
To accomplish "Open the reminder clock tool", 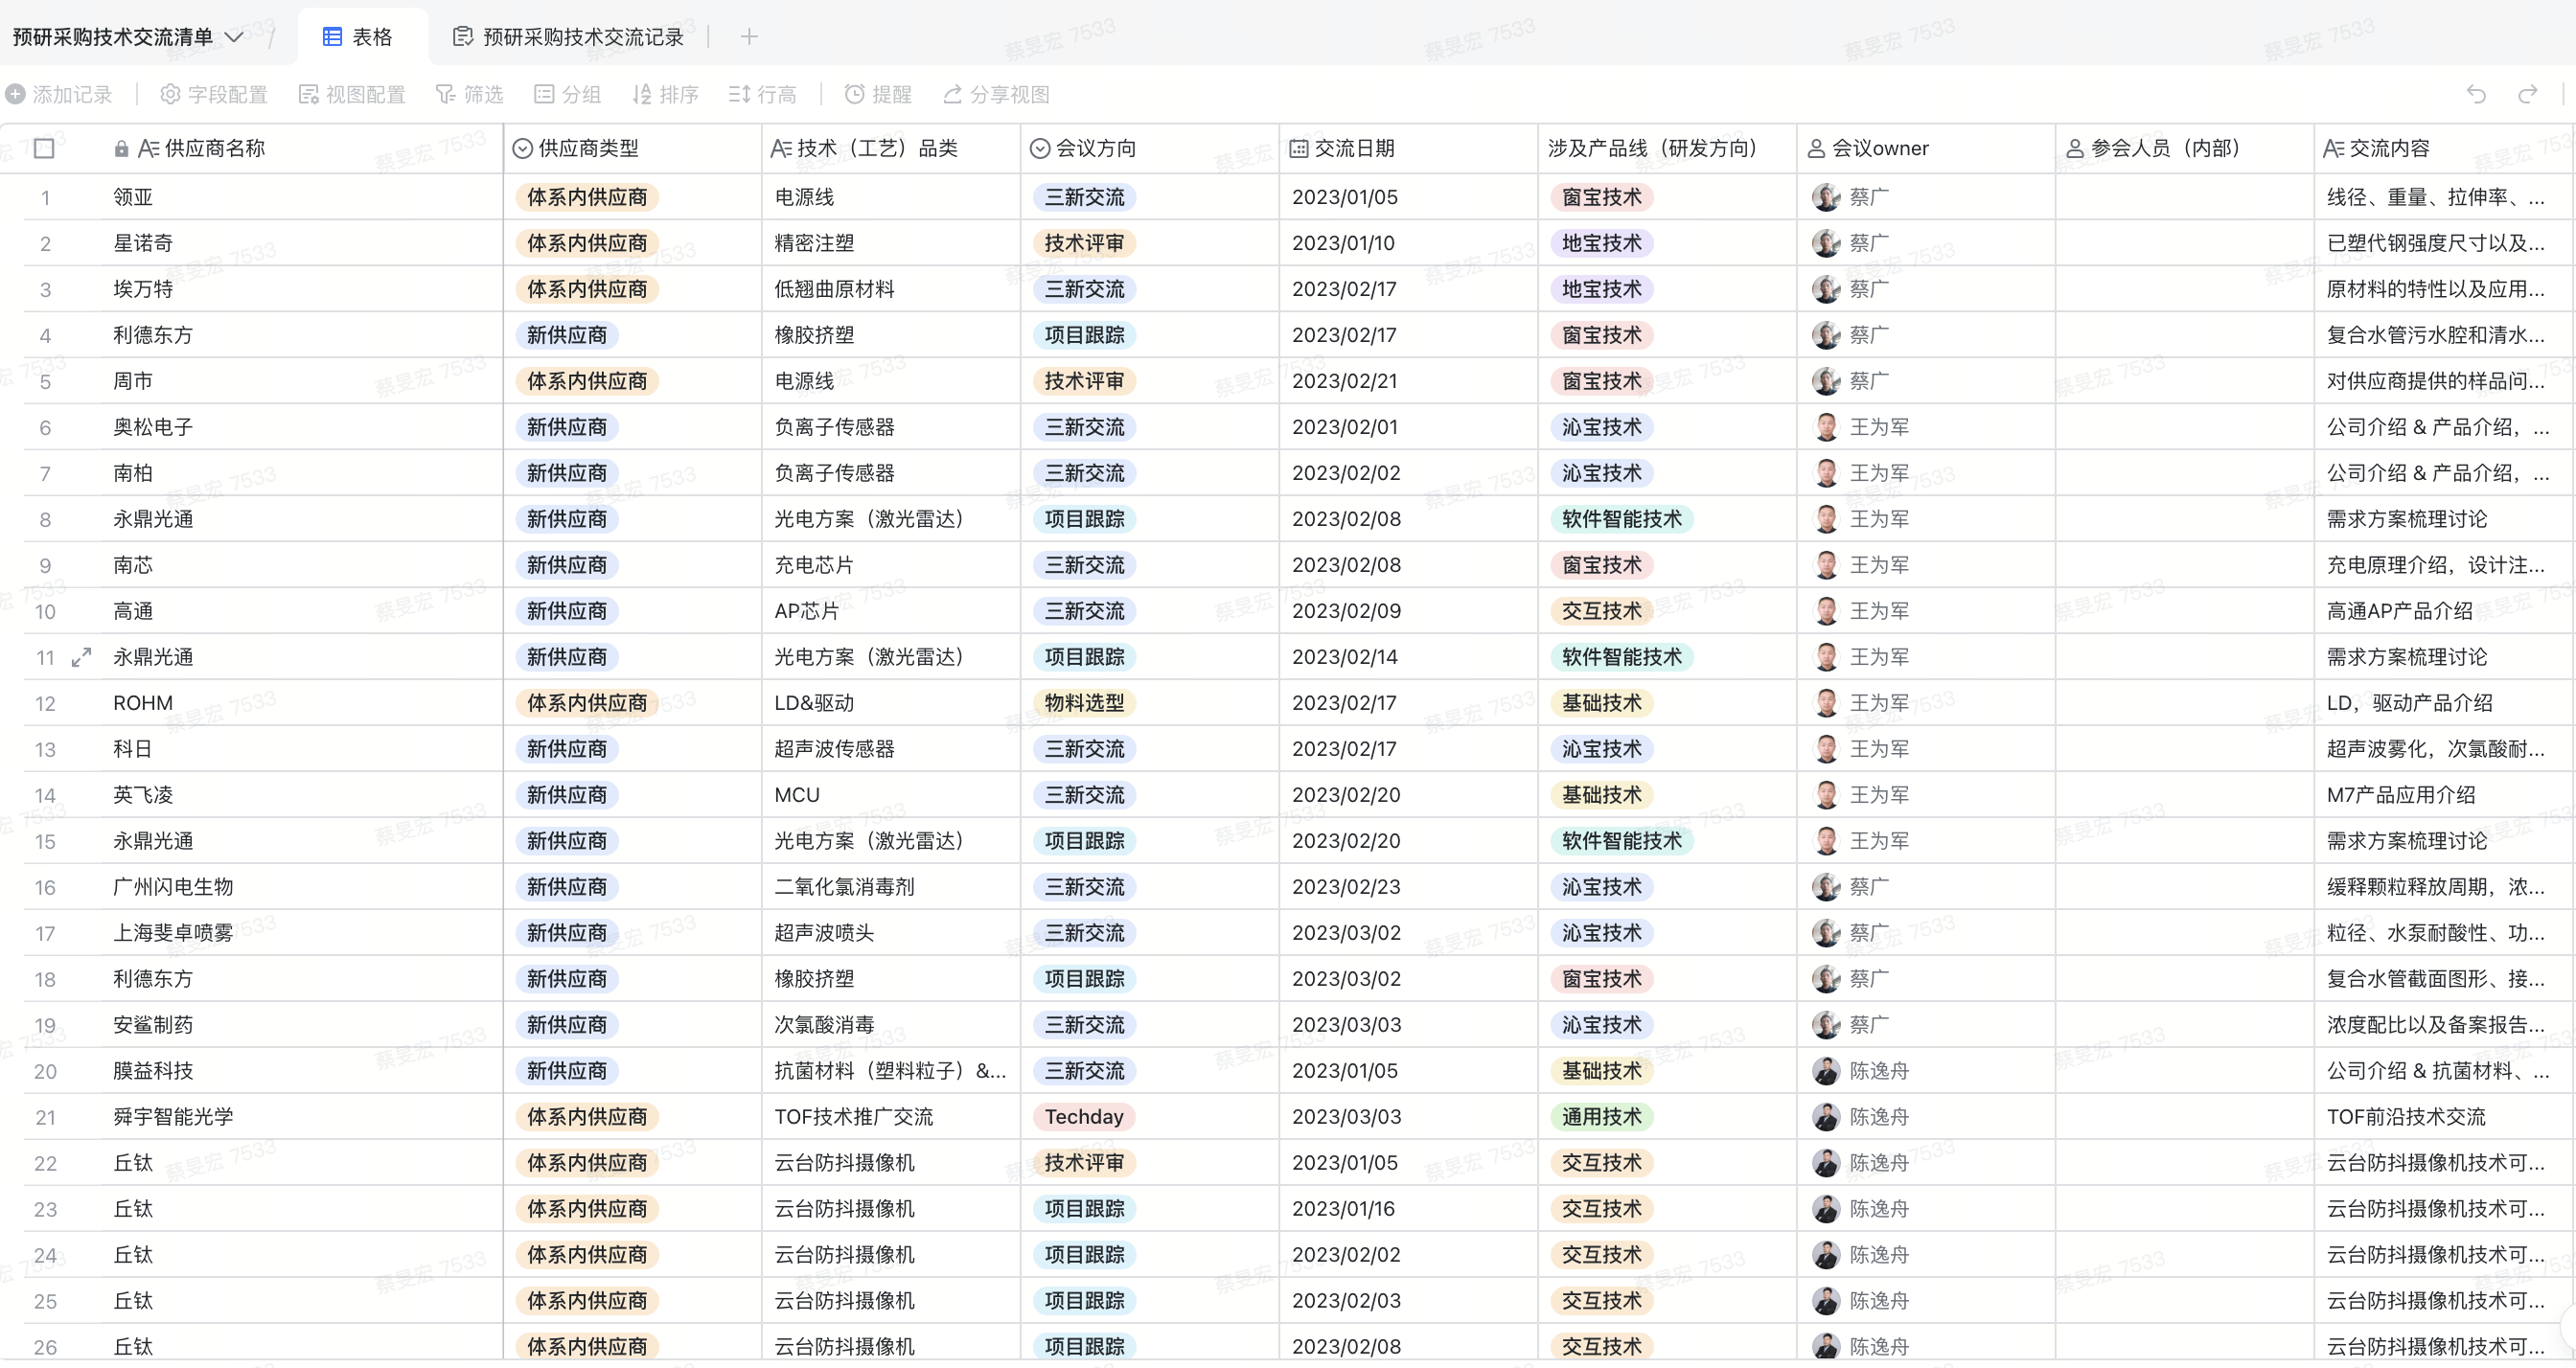I will pyautogui.click(x=855, y=94).
